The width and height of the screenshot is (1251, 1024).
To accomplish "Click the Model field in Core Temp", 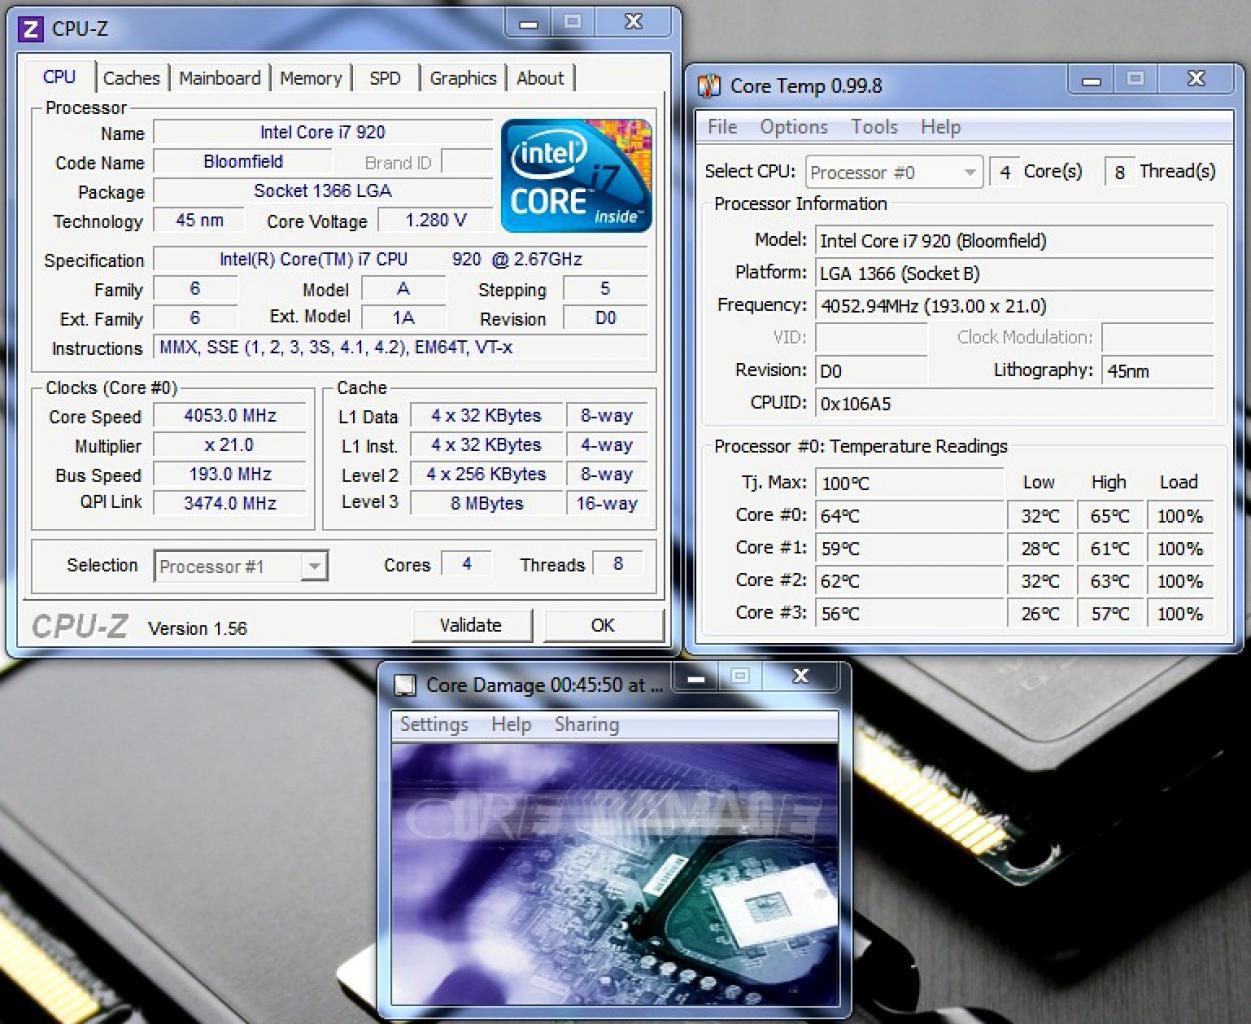I will (1015, 241).
